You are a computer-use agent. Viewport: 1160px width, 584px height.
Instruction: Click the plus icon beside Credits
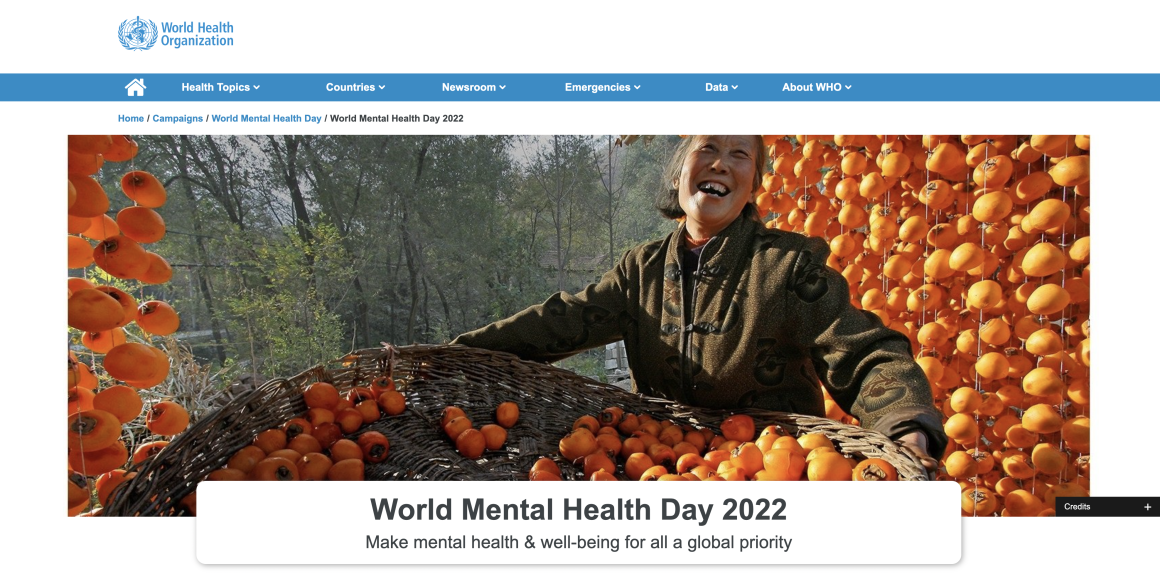pos(1147,507)
